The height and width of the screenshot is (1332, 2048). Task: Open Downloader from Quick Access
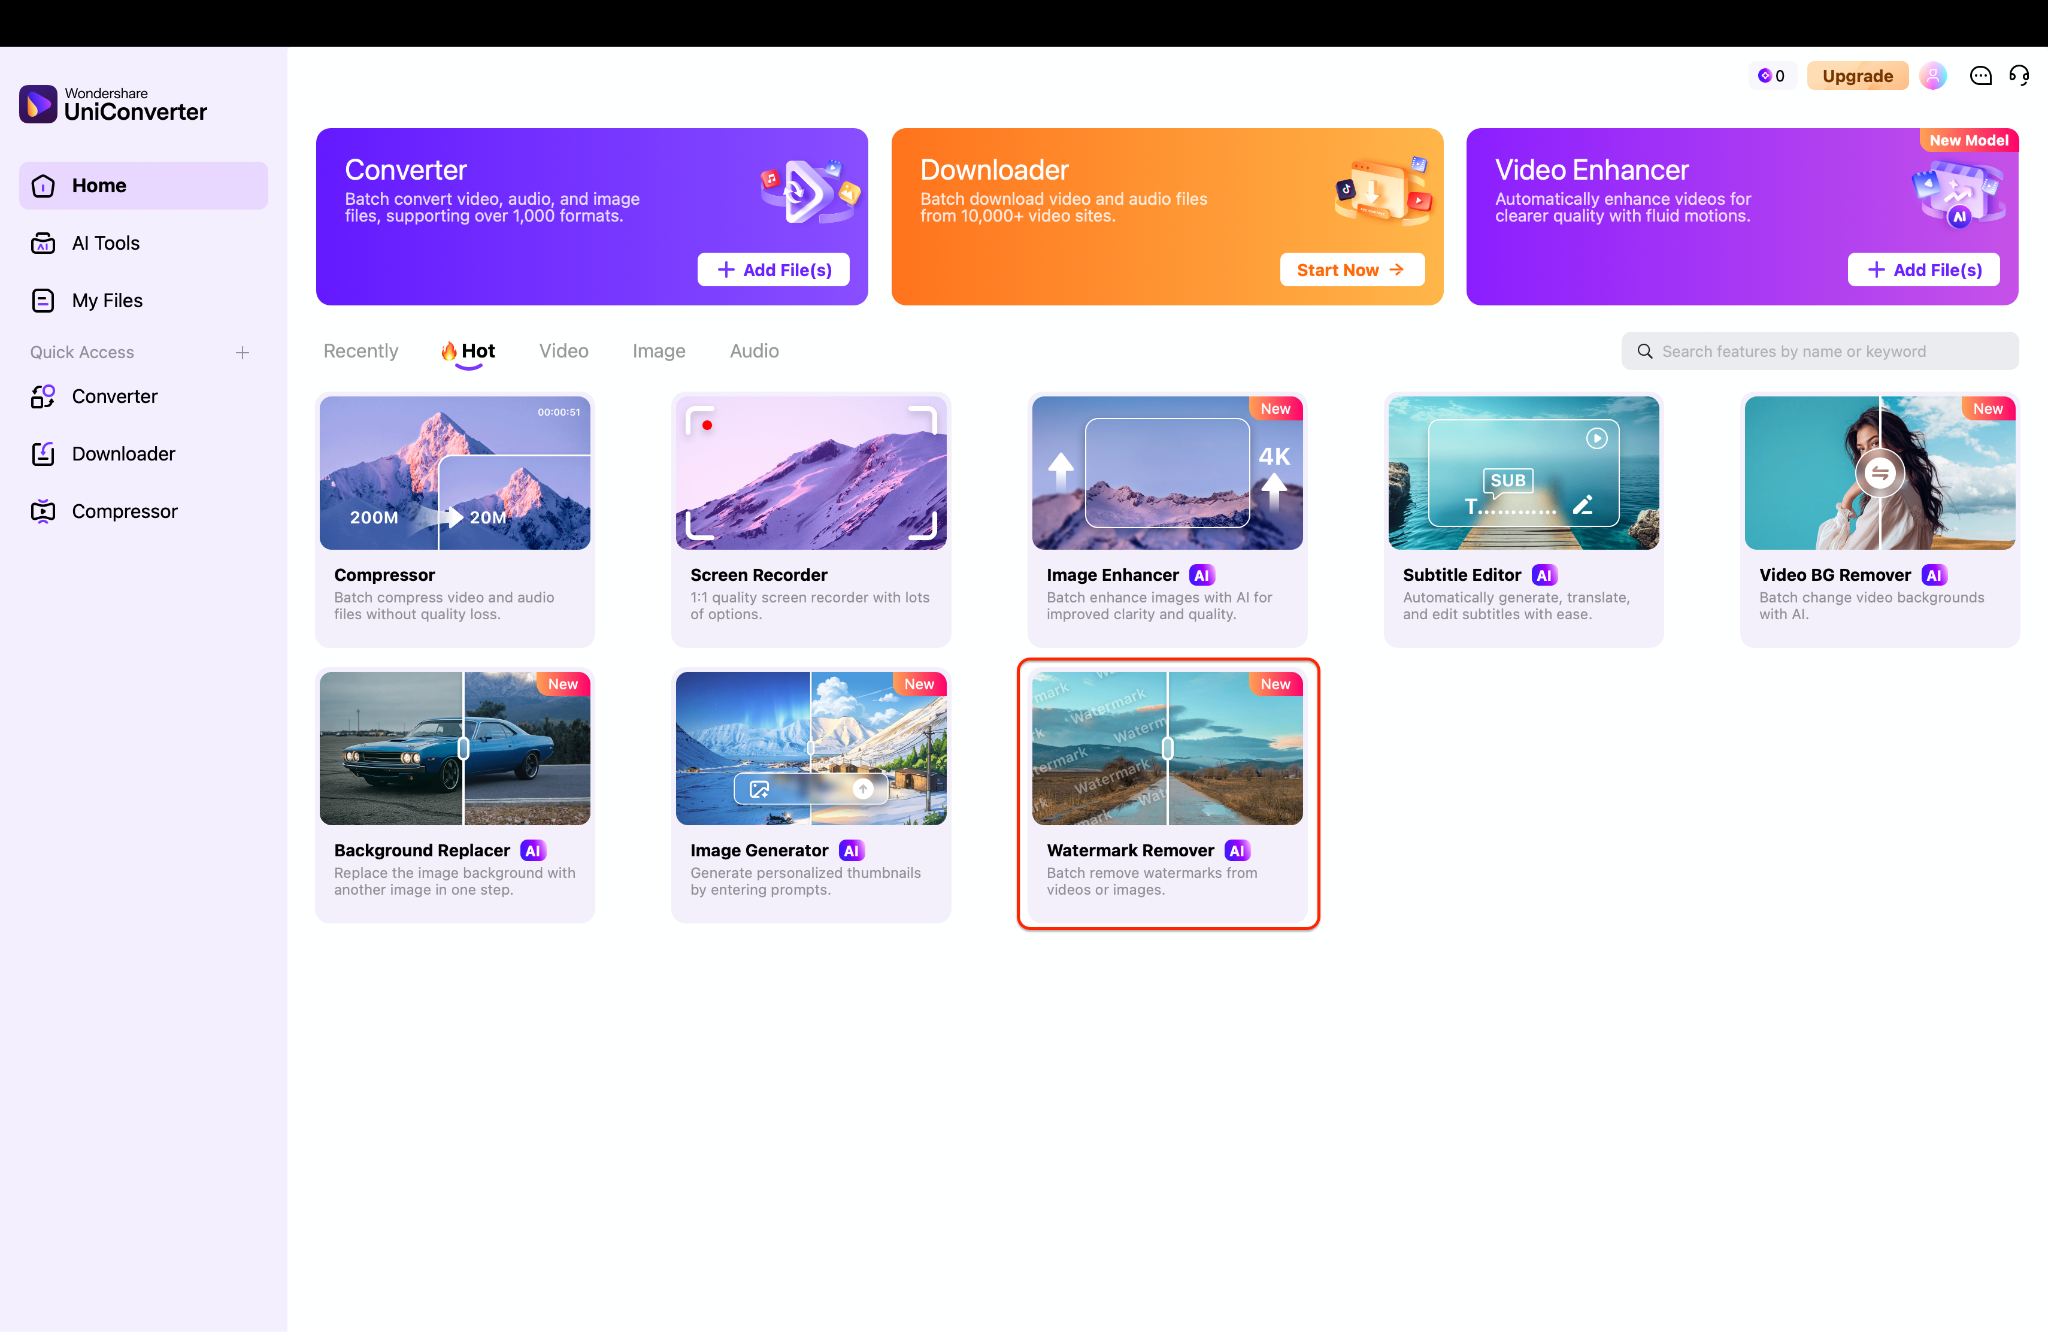(143, 454)
